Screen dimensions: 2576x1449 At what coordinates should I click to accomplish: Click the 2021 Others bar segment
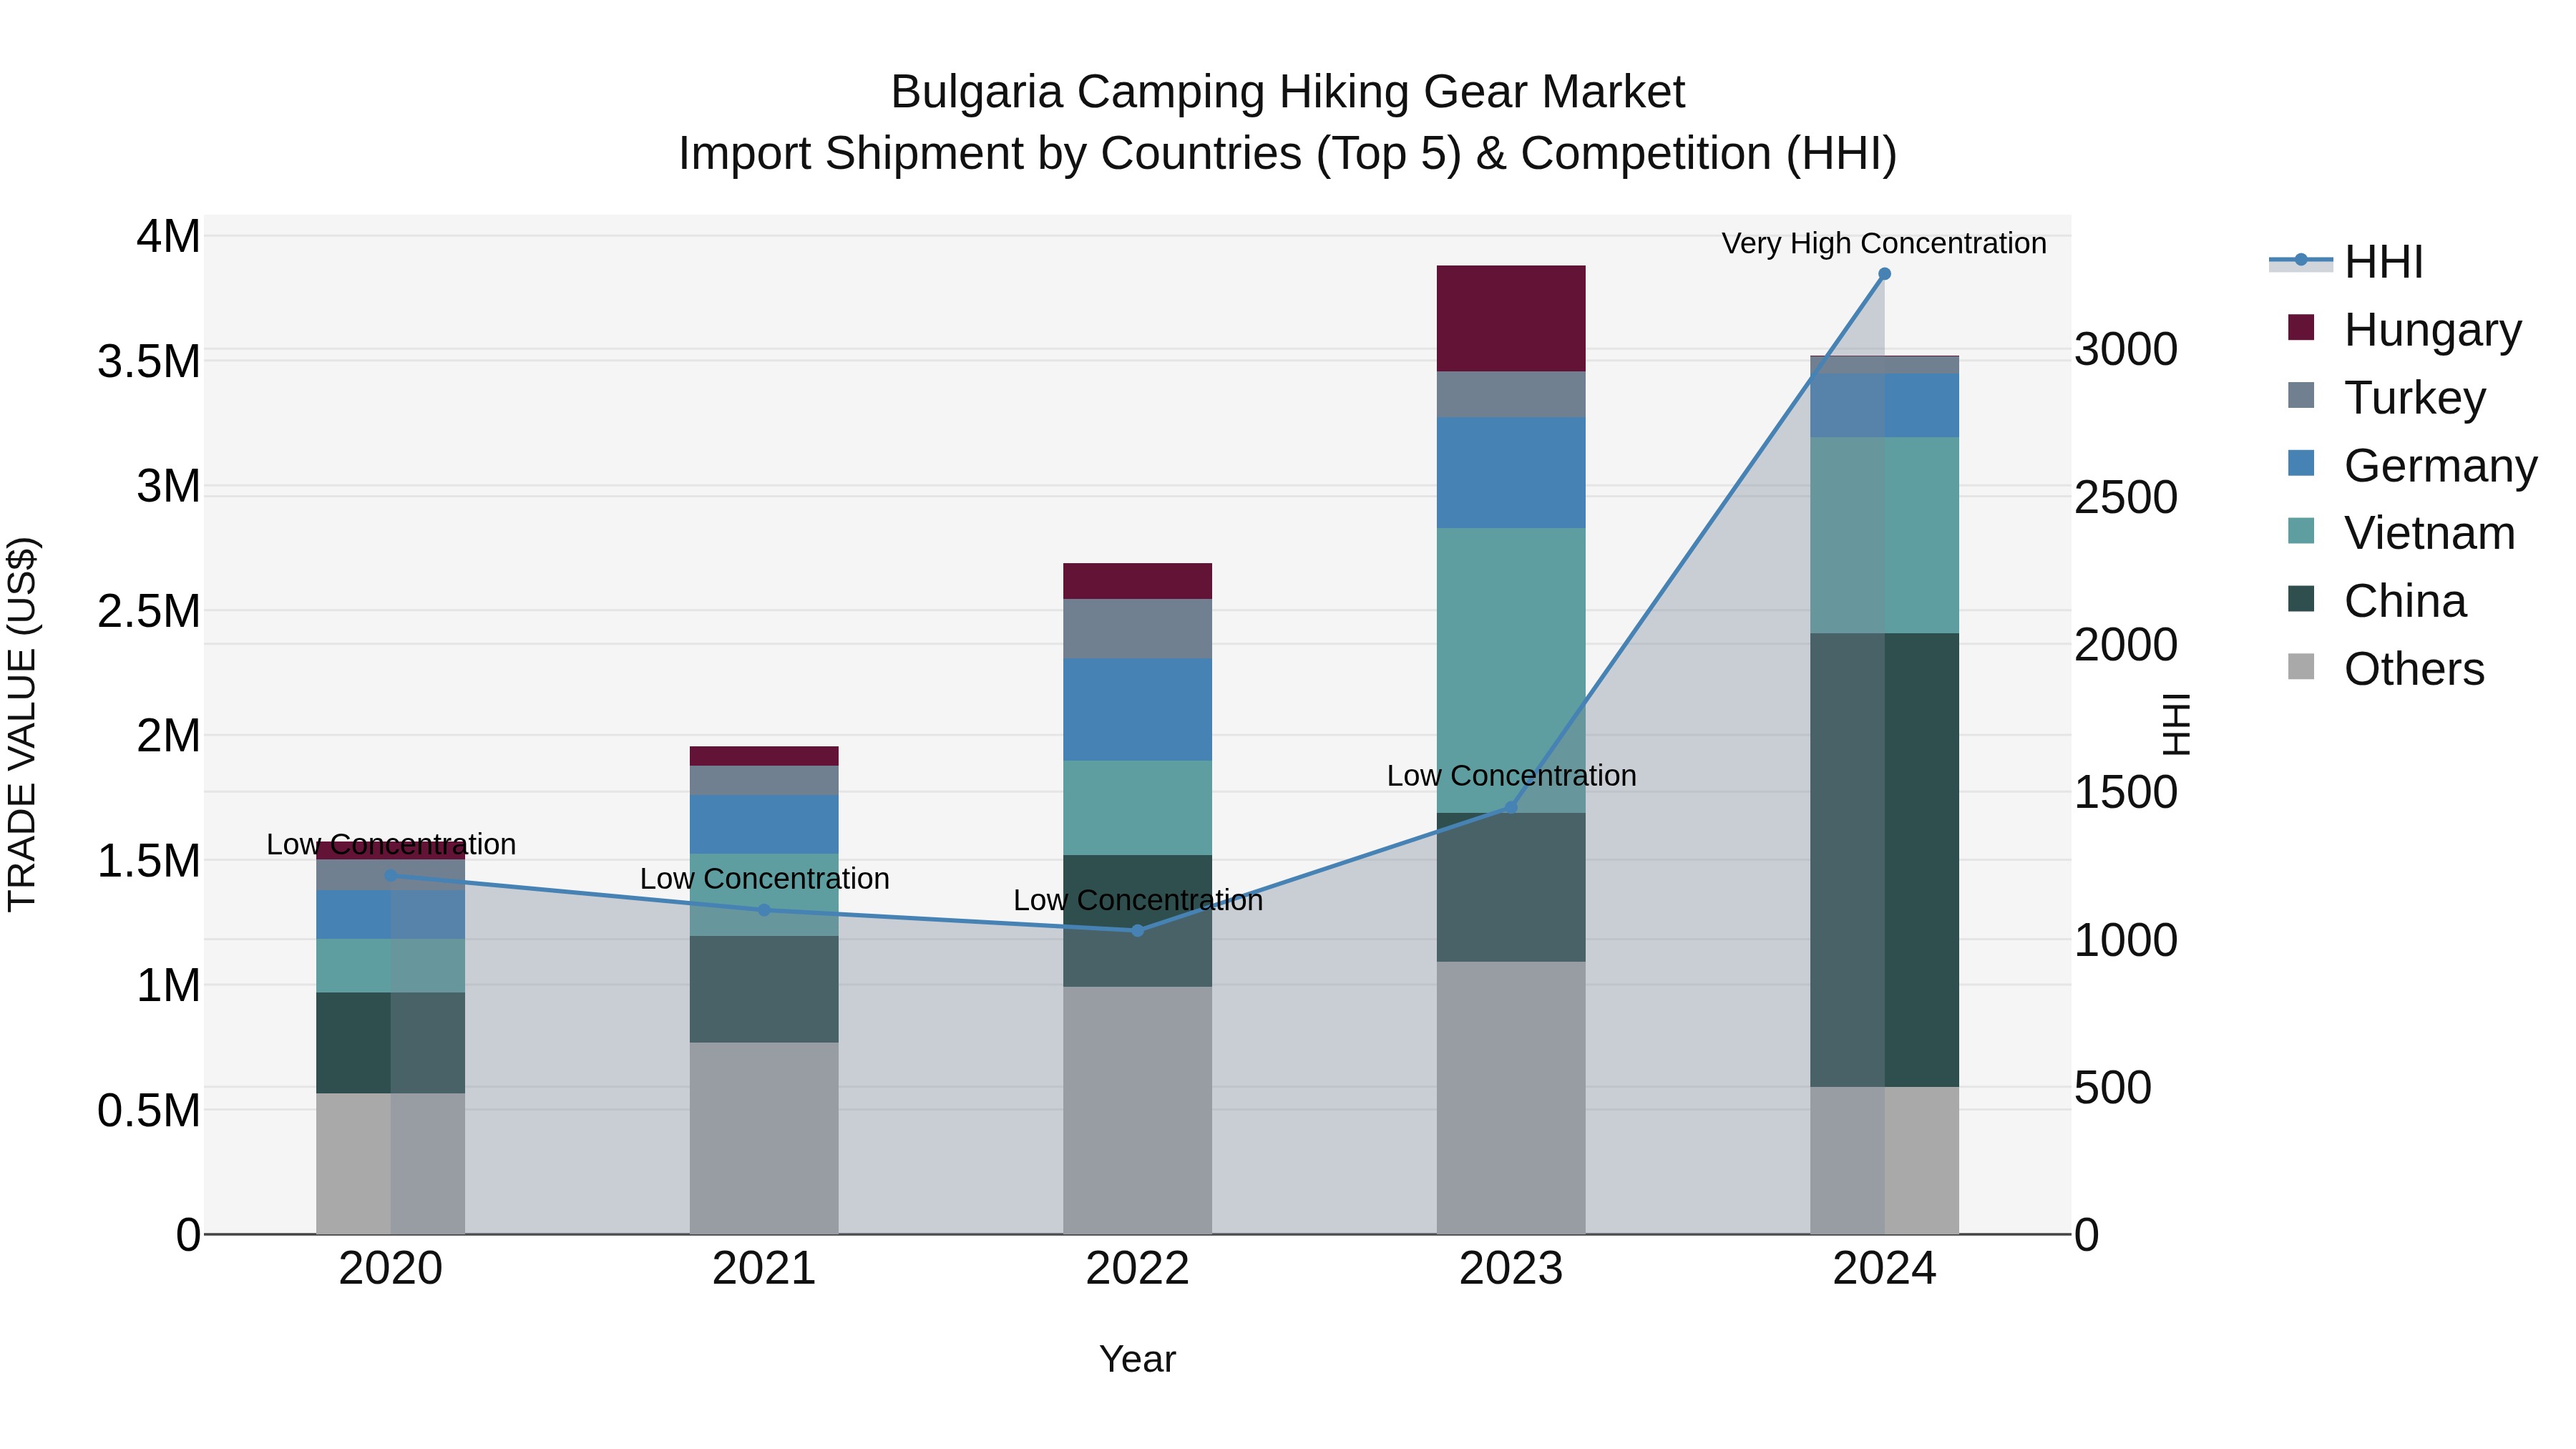764,1139
